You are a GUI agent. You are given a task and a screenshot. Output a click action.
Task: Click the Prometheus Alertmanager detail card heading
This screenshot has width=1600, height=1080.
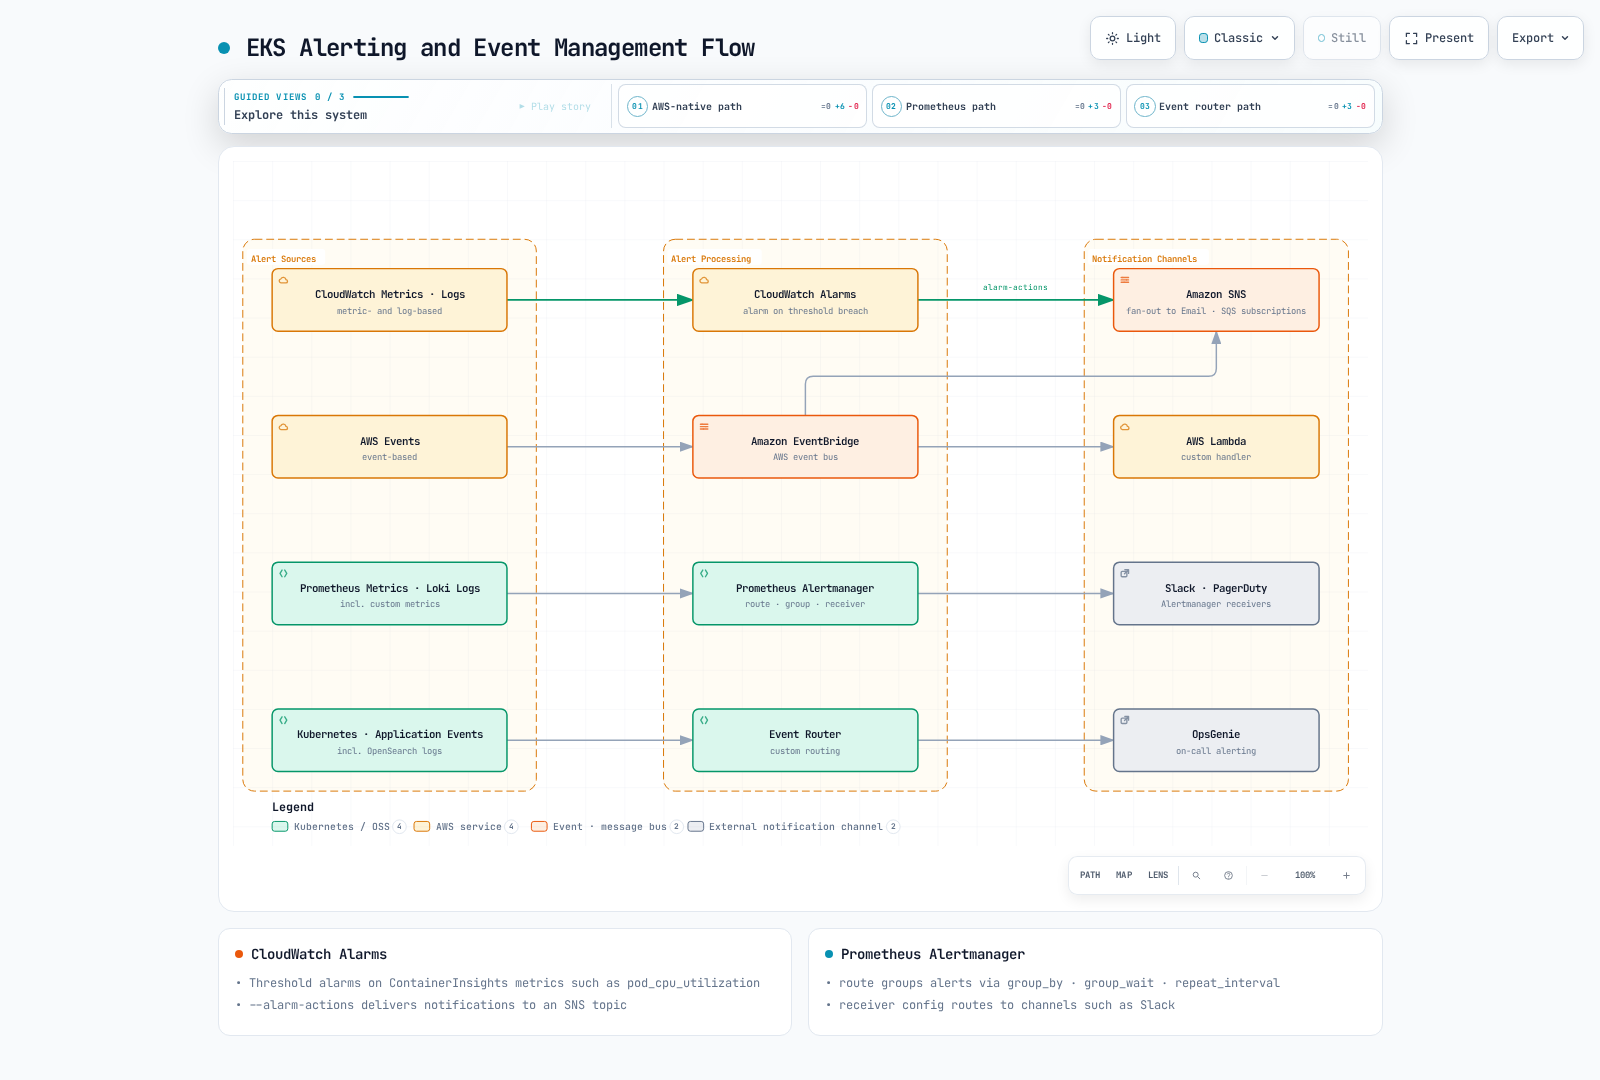click(932, 954)
